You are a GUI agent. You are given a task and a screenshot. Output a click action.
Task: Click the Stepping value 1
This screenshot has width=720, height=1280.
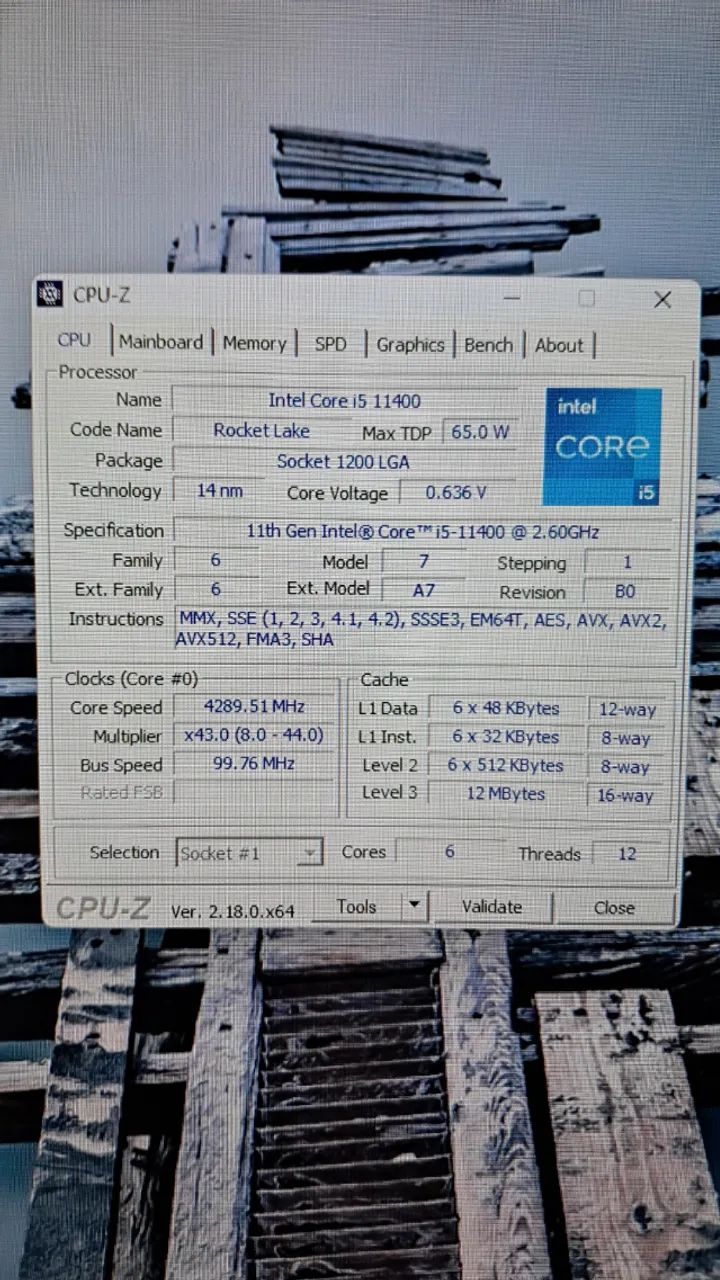coord(627,563)
